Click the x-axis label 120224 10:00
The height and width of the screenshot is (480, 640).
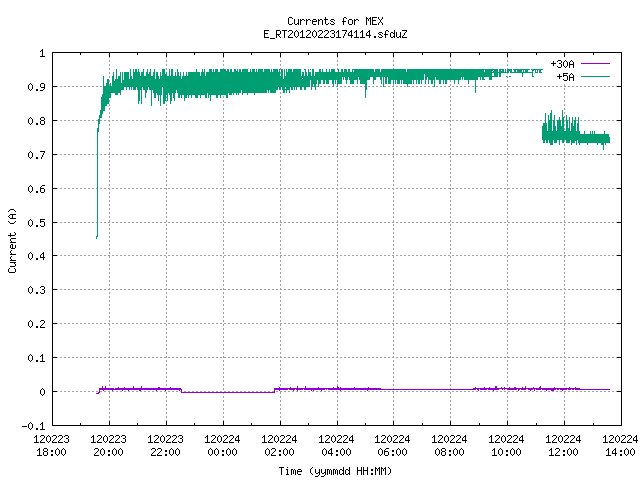pyautogui.click(x=506, y=446)
